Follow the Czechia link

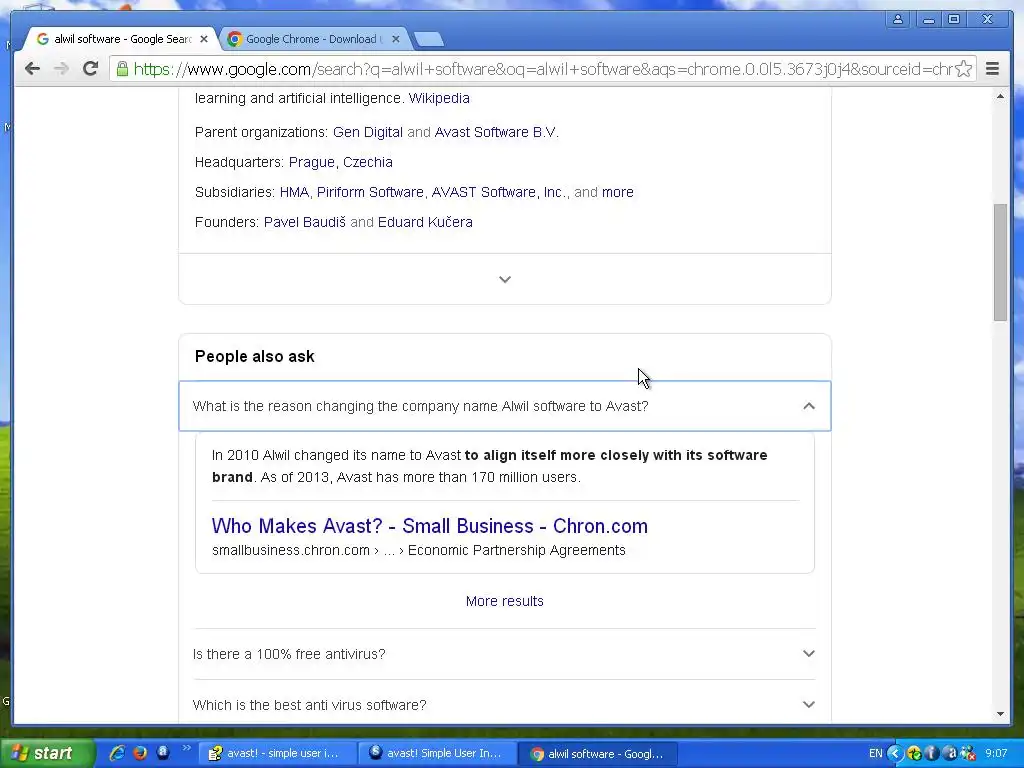point(368,162)
